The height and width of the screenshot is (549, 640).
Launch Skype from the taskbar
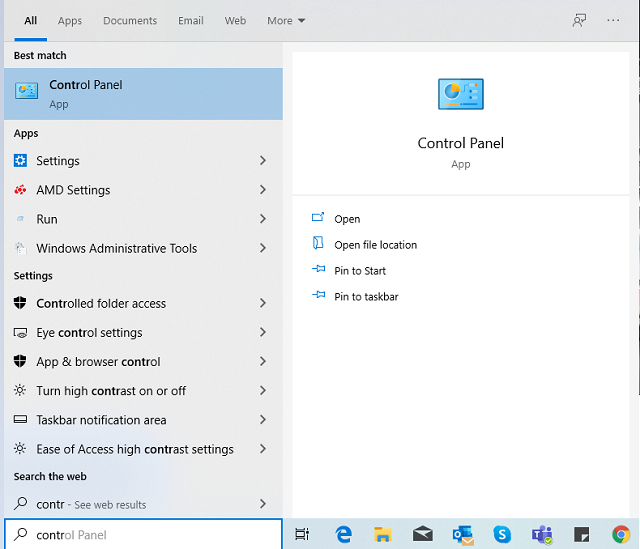502,534
